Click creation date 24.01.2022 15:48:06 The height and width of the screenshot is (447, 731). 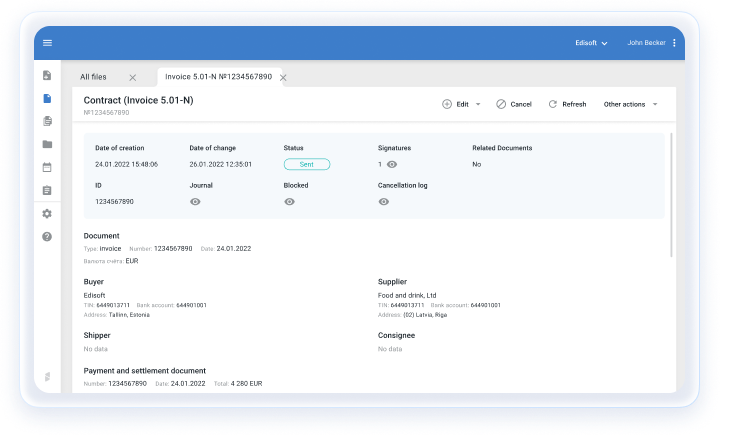point(126,165)
